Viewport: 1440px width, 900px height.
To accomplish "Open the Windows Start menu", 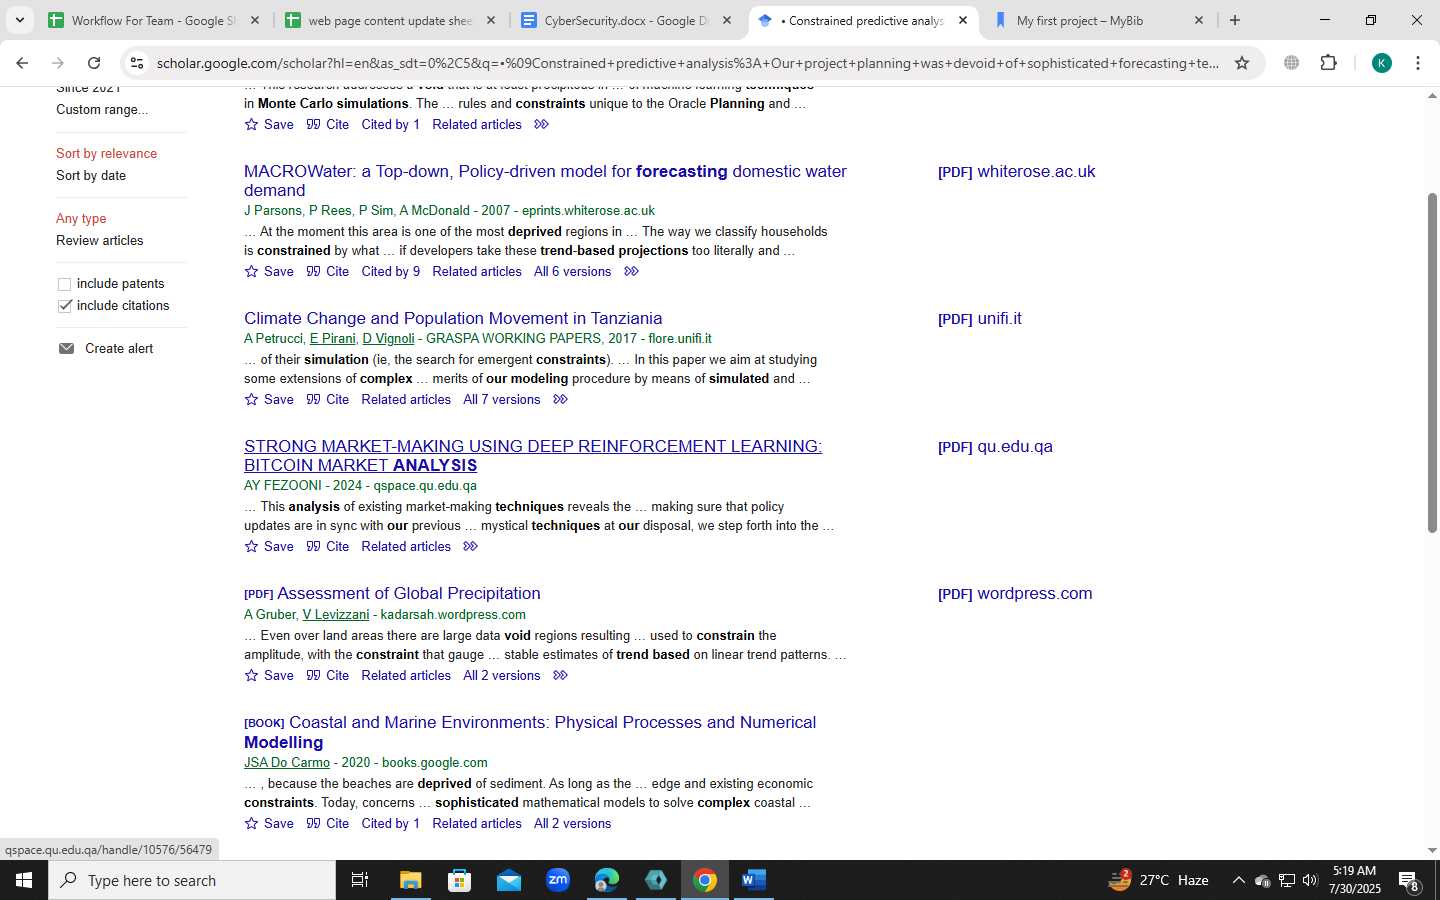I will pos(24,880).
